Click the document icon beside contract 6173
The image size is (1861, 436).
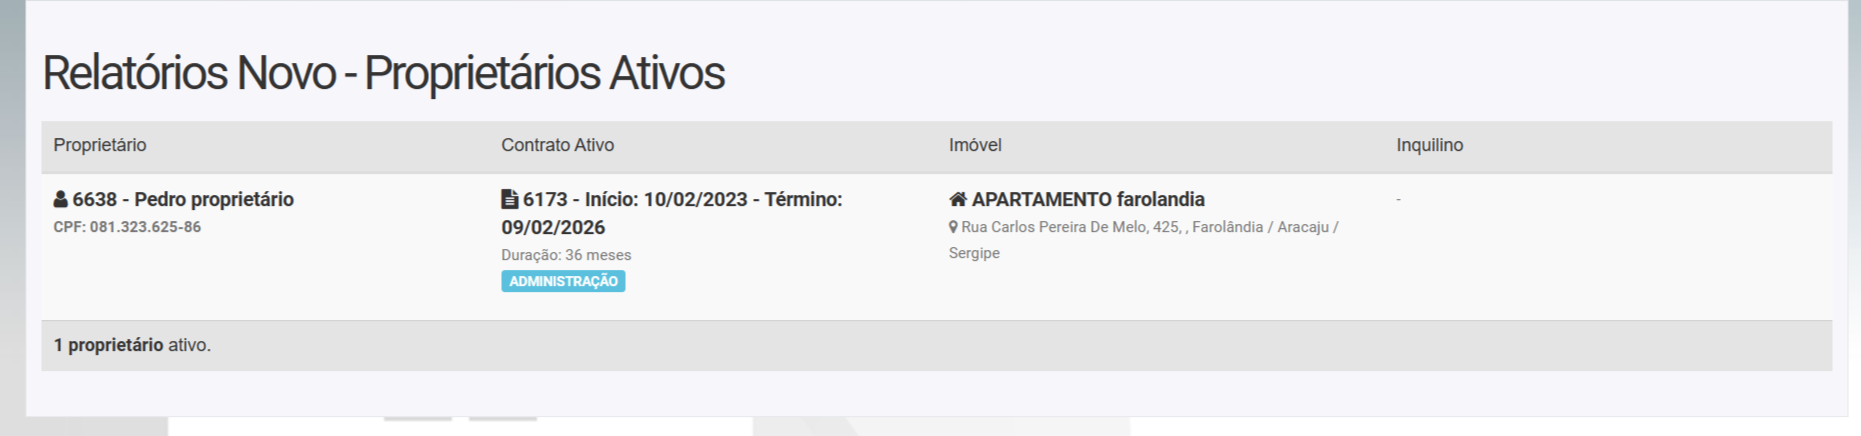pos(510,200)
